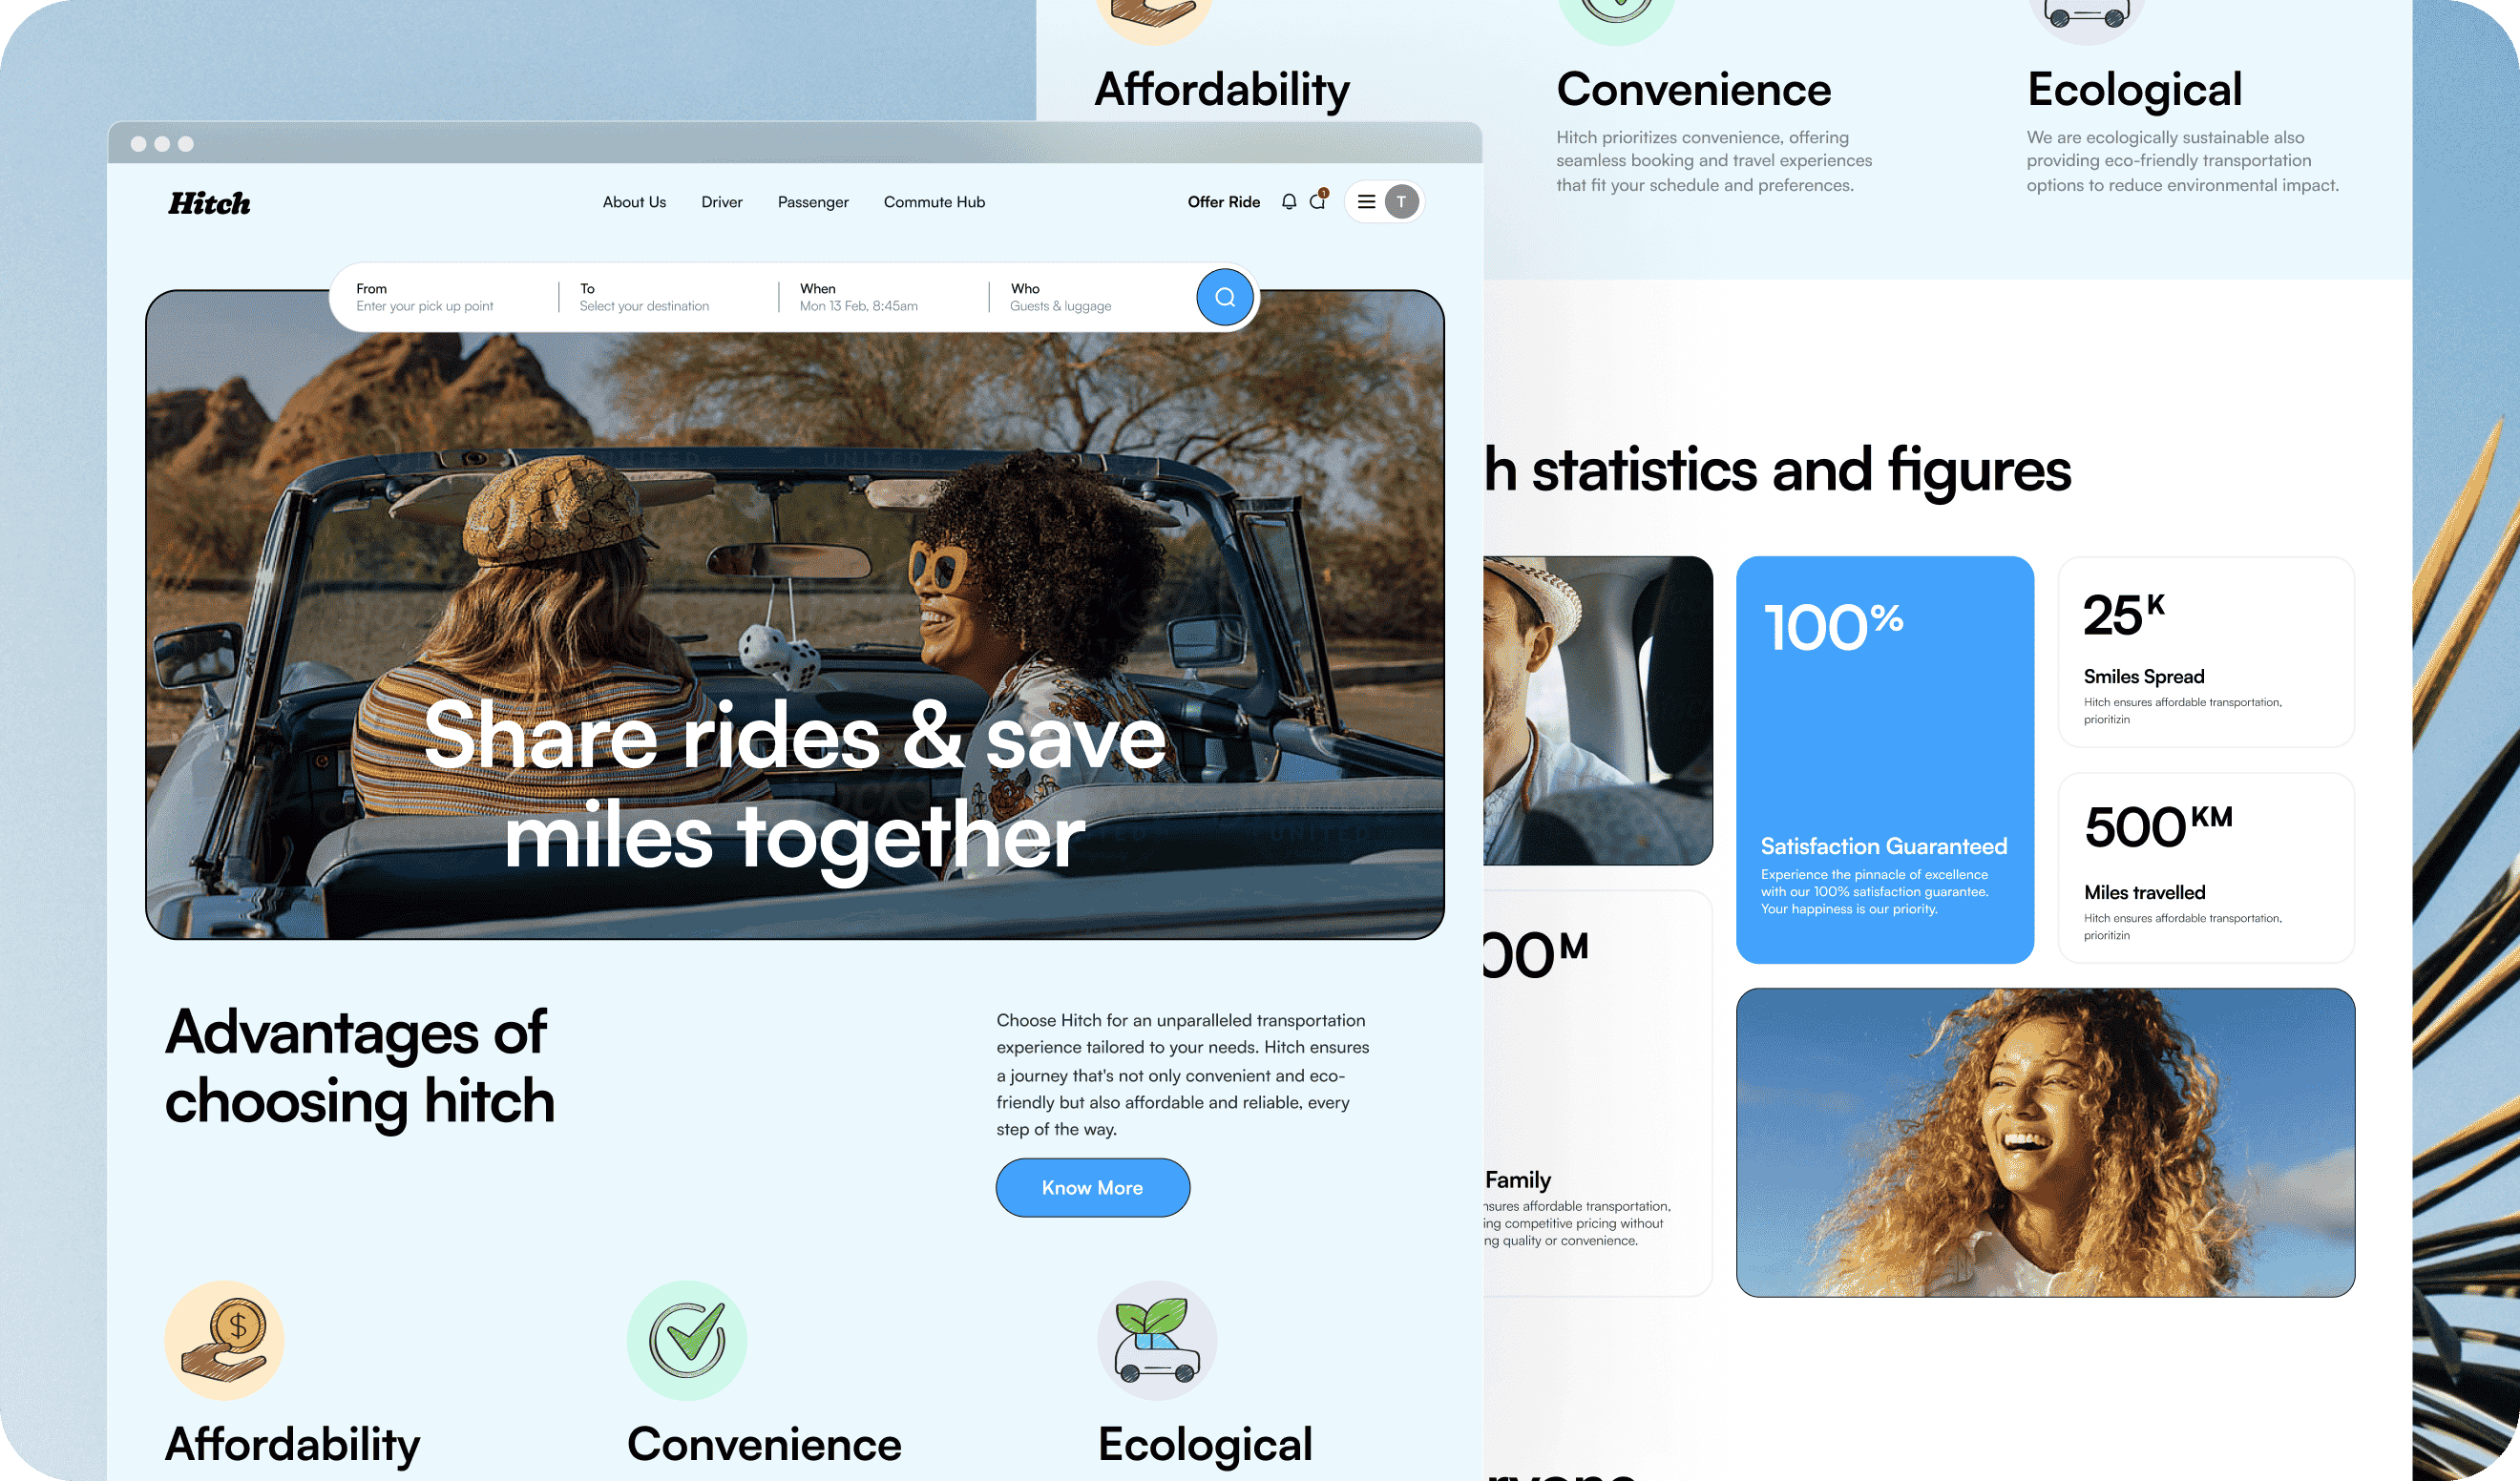The width and height of the screenshot is (2520, 1481).
Task: Open the About Us menu item
Action: point(635,201)
